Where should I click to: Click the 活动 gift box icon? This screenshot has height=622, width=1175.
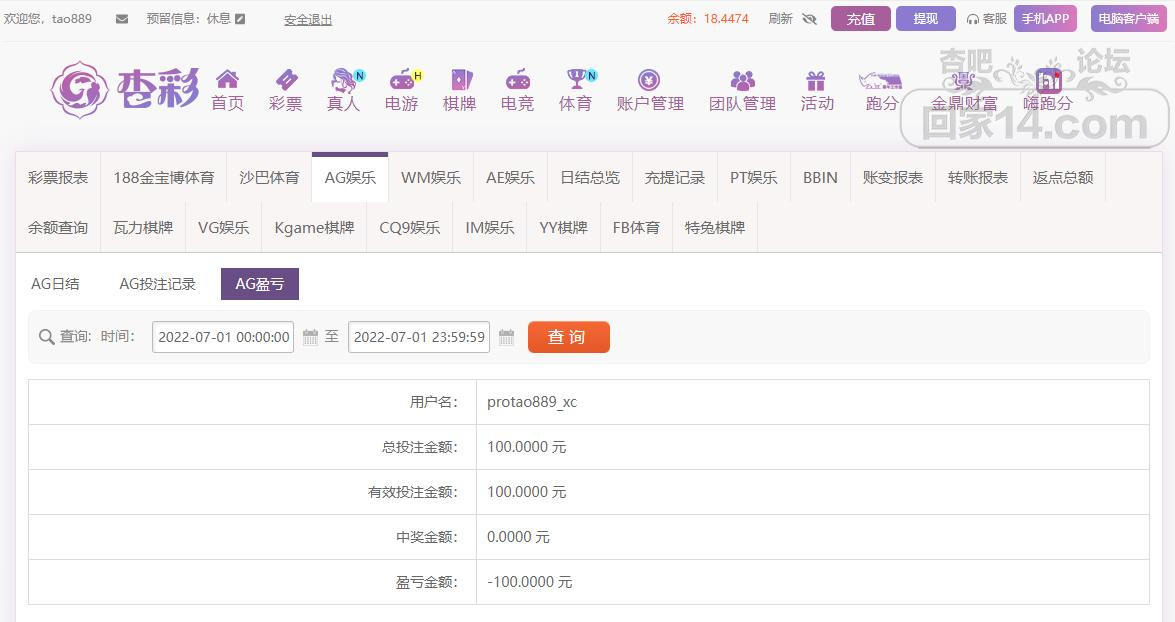point(816,80)
